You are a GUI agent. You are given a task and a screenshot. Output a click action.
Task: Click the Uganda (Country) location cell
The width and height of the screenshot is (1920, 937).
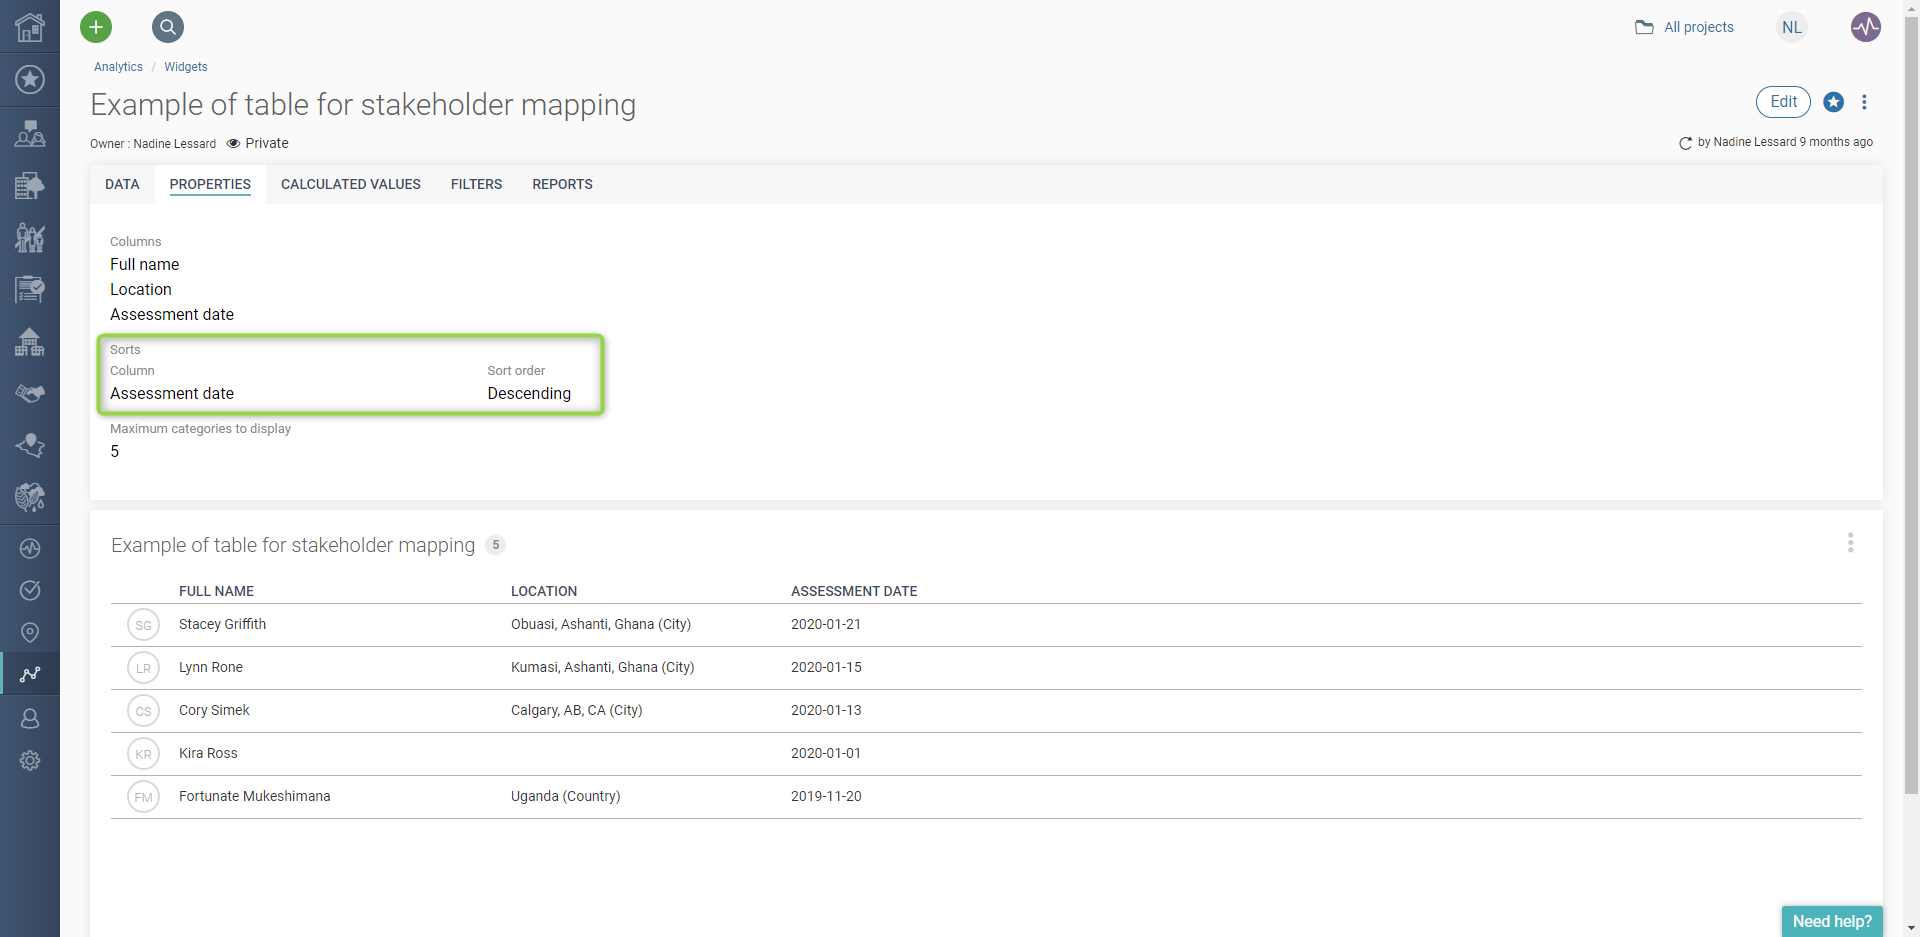click(566, 796)
